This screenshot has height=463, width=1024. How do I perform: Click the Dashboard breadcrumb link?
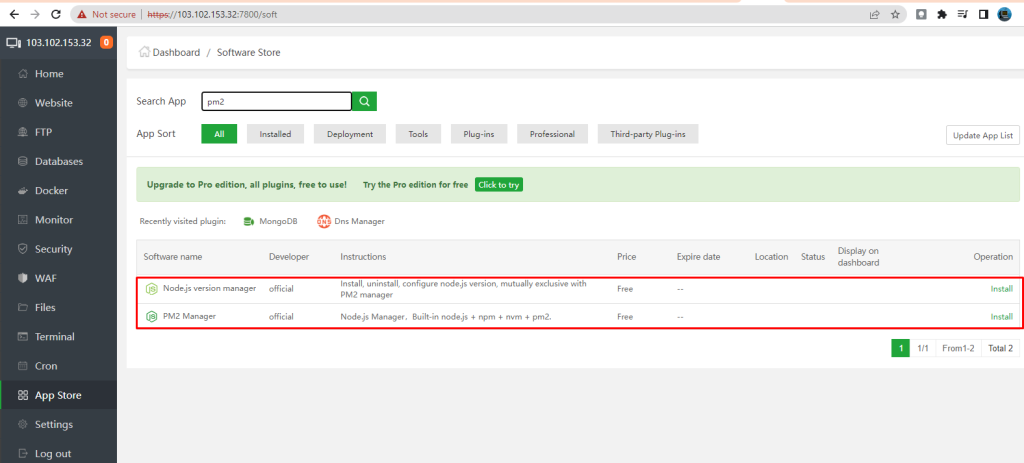click(176, 52)
